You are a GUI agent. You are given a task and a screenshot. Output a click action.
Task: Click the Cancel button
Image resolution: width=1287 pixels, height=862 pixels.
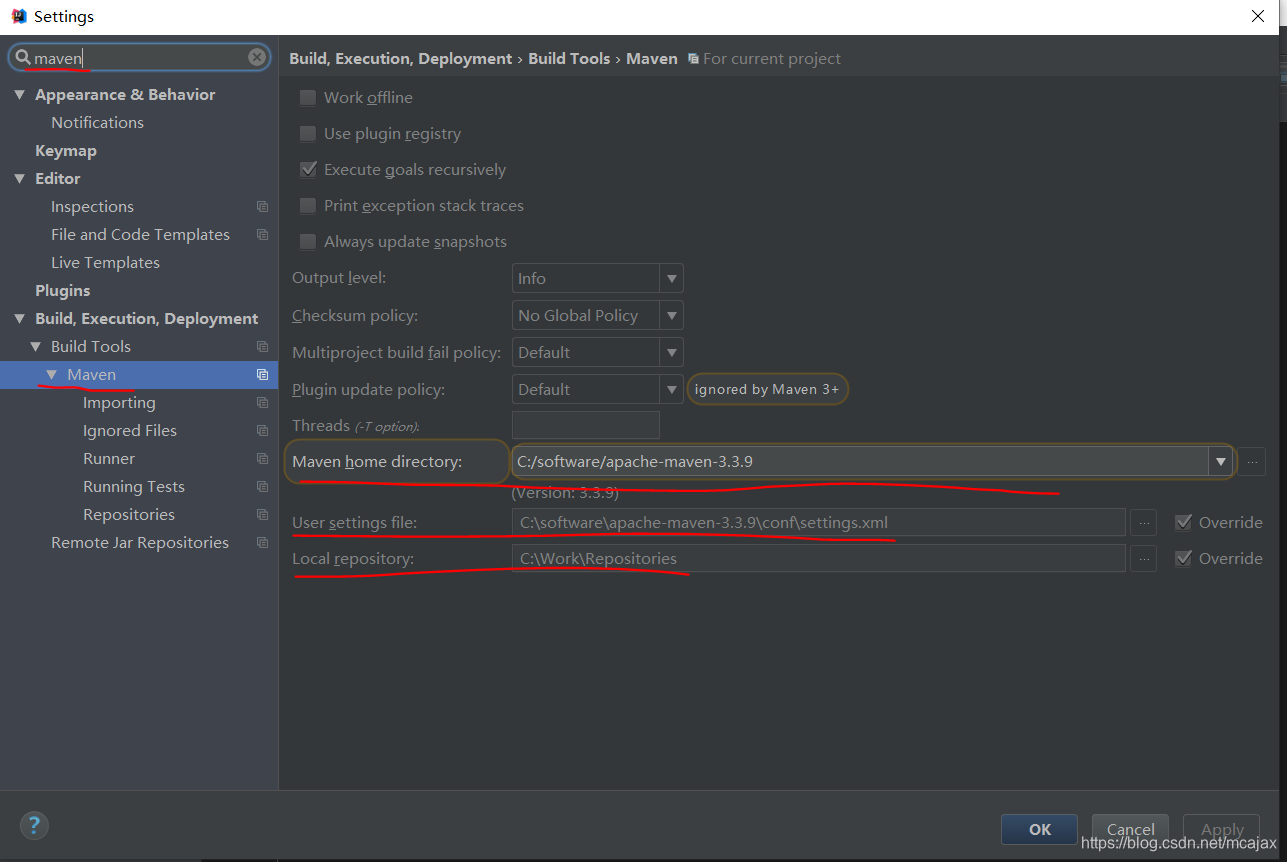coord(1130,829)
